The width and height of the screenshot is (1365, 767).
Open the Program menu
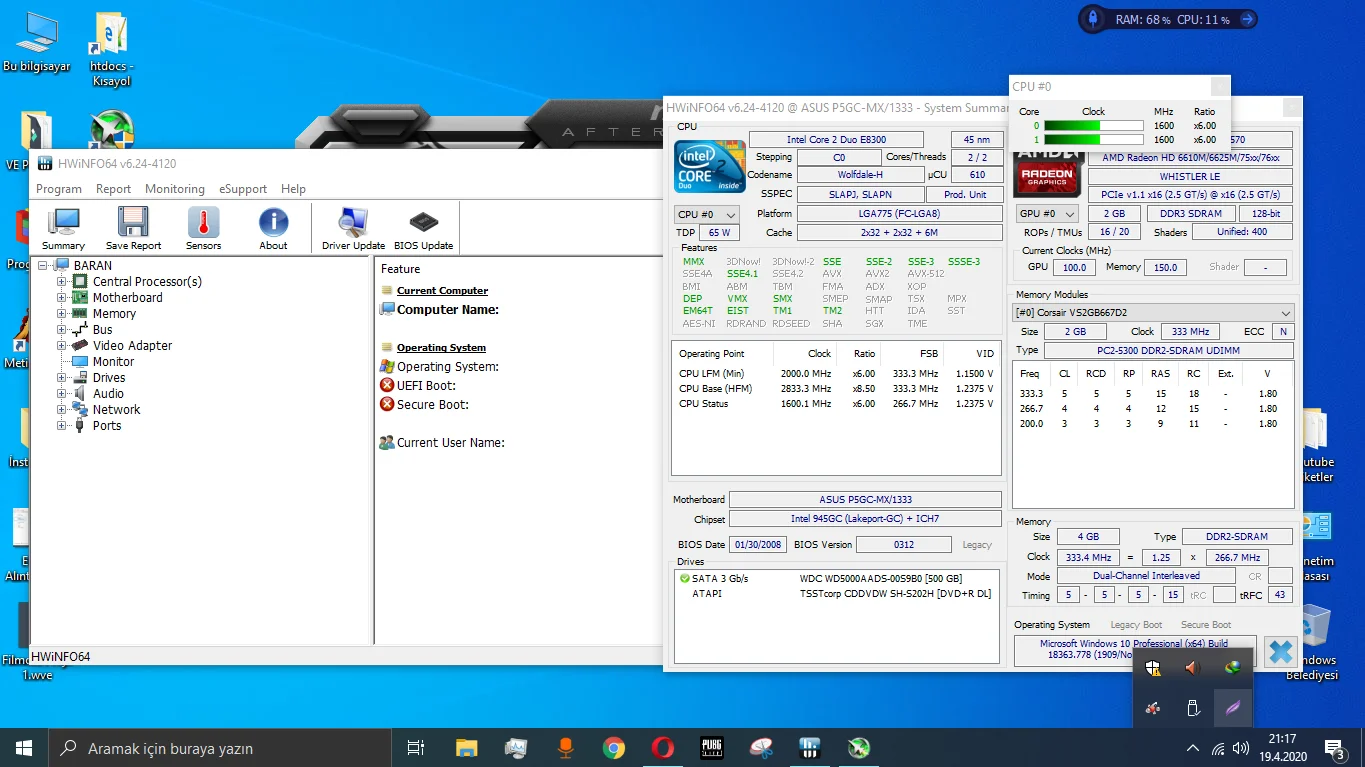coord(59,188)
